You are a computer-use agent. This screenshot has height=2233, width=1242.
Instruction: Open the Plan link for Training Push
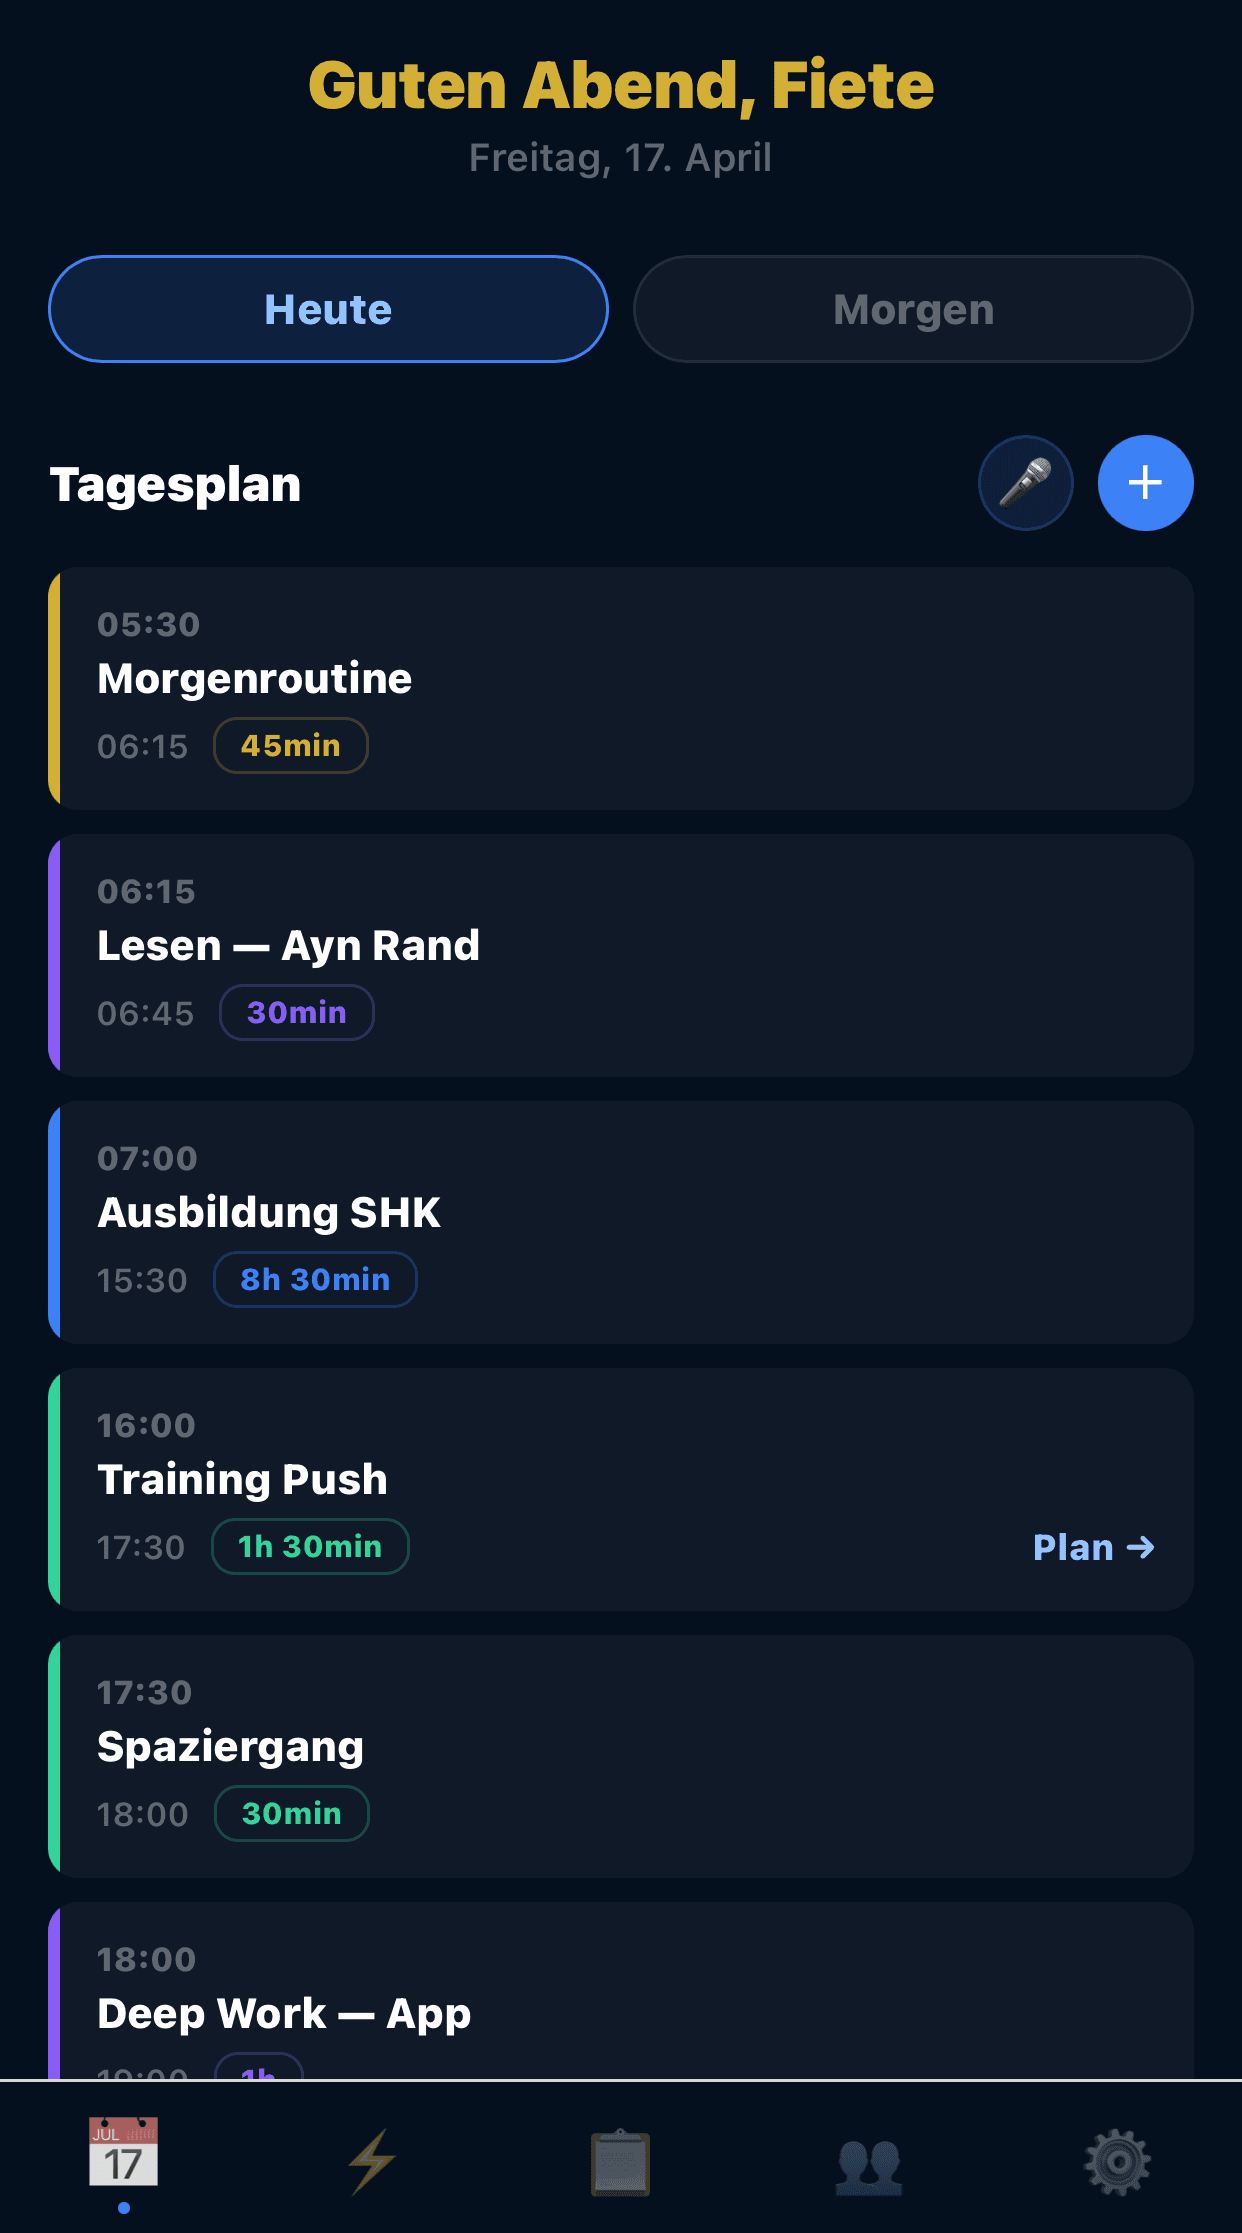click(x=1093, y=1547)
